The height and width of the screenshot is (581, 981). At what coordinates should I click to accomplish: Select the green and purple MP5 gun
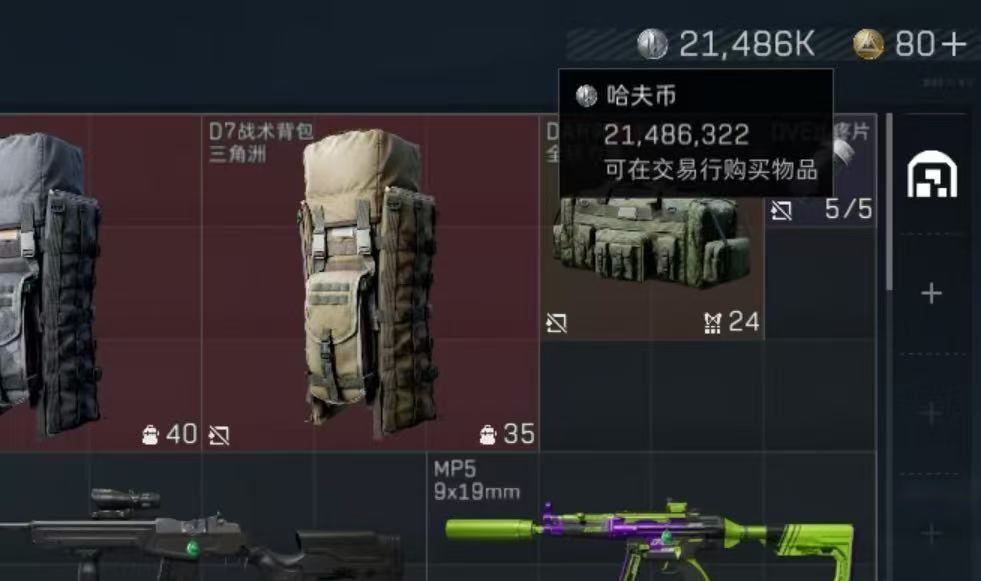651,517
